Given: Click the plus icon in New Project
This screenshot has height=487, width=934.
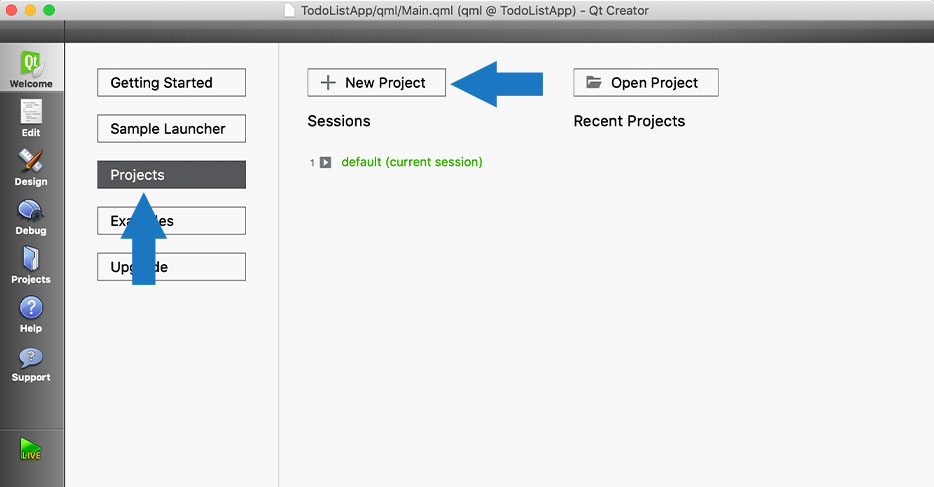Looking at the screenshot, I should click(328, 82).
